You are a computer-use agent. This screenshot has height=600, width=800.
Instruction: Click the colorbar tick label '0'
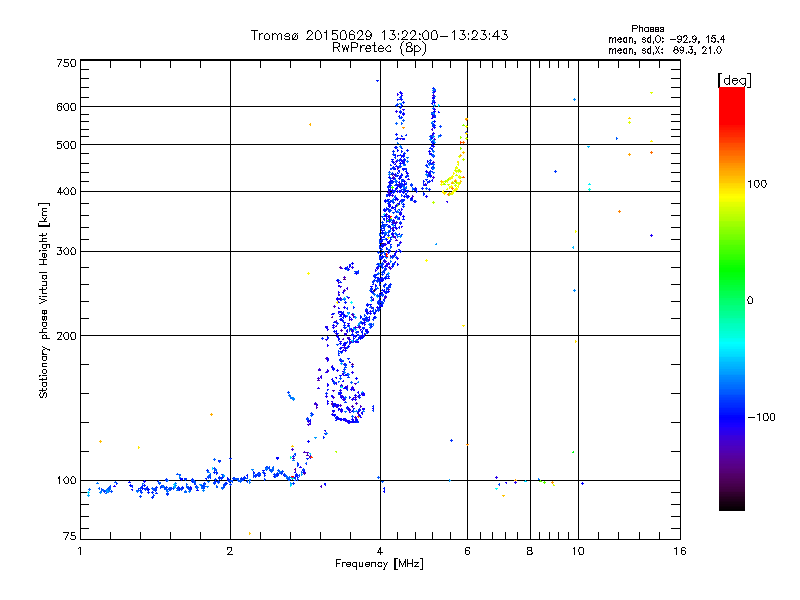[x=750, y=301]
